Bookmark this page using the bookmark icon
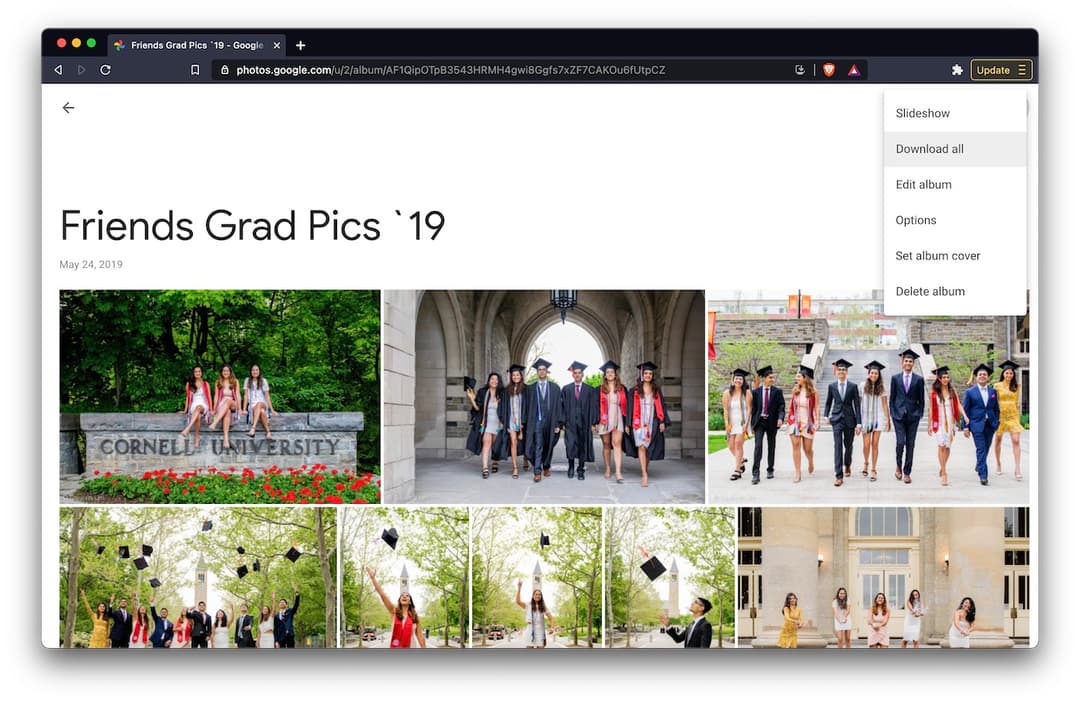The height and width of the screenshot is (703, 1080). click(194, 70)
